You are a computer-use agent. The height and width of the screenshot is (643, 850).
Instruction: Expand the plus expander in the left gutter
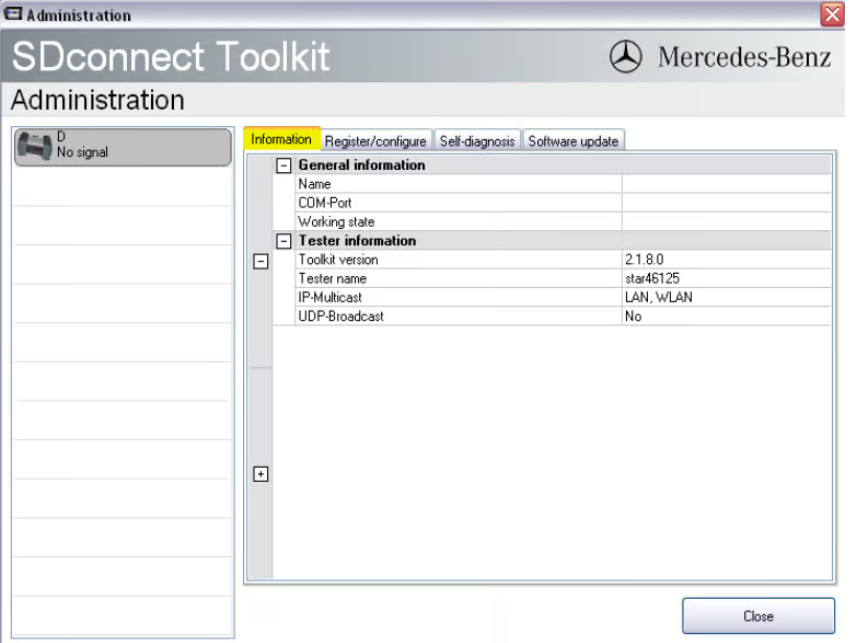pos(261,474)
